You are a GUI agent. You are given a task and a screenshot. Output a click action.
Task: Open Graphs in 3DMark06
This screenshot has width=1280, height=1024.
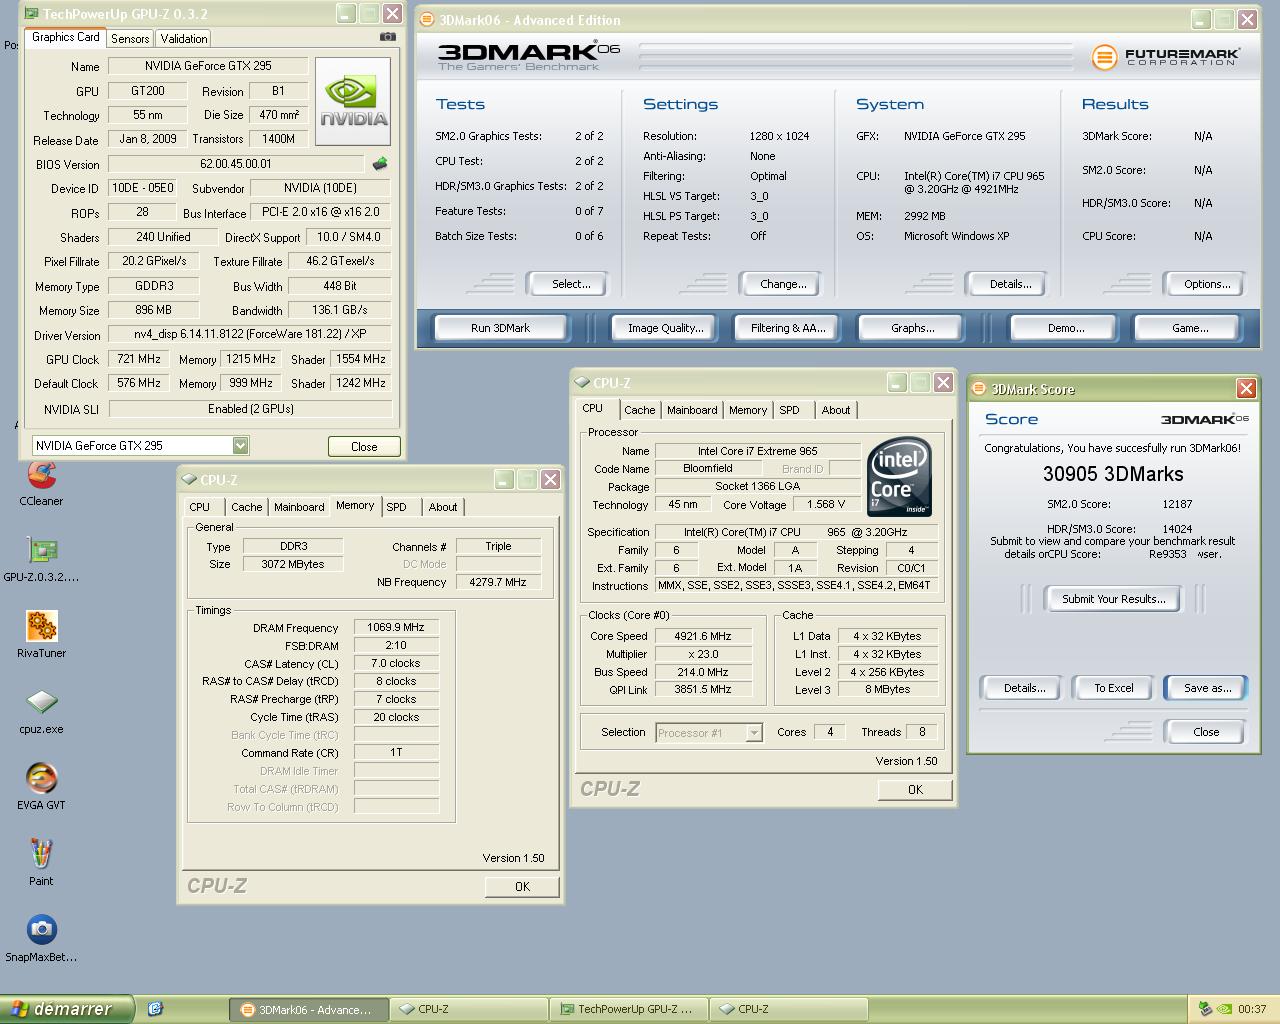[x=912, y=328]
